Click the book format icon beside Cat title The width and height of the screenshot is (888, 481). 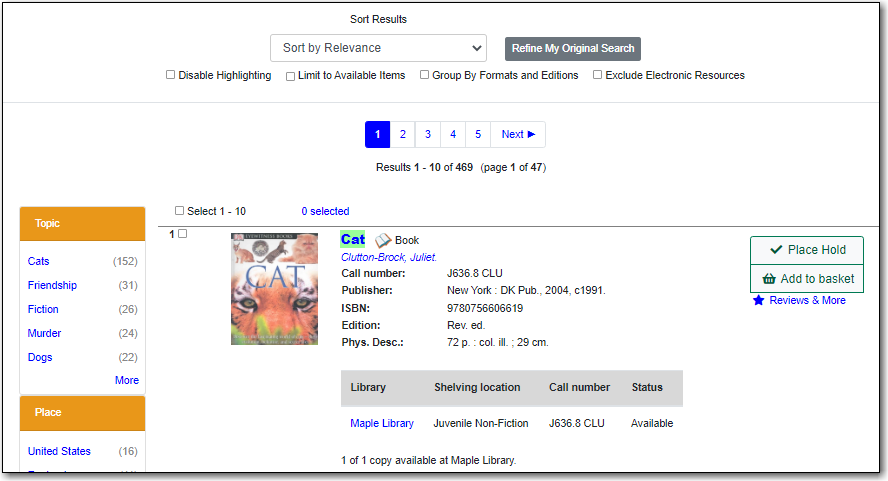(382, 241)
